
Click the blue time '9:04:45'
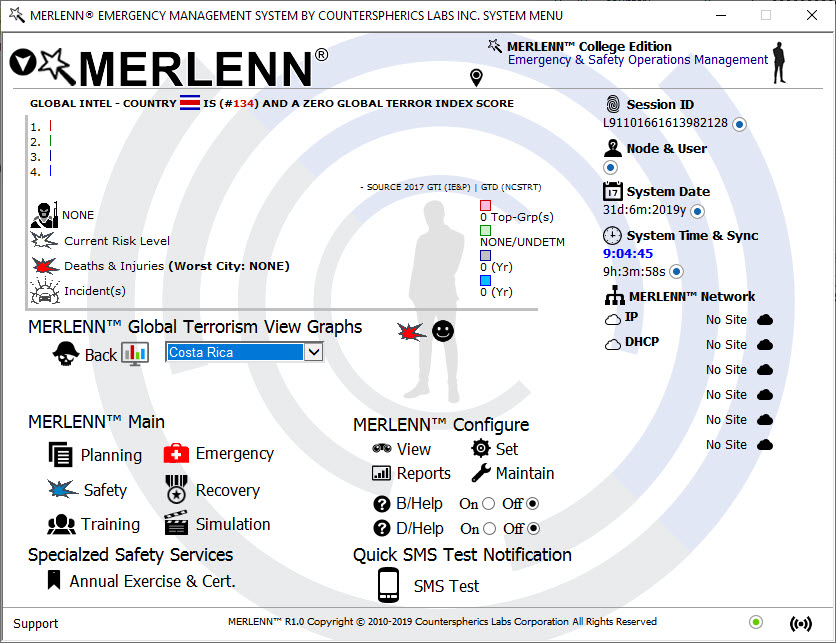pos(628,253)
